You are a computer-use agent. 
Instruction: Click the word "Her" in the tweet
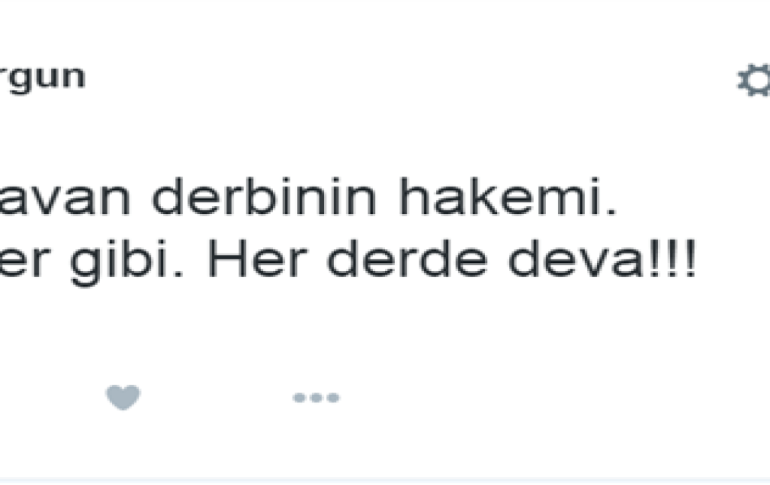click(258, 259)
